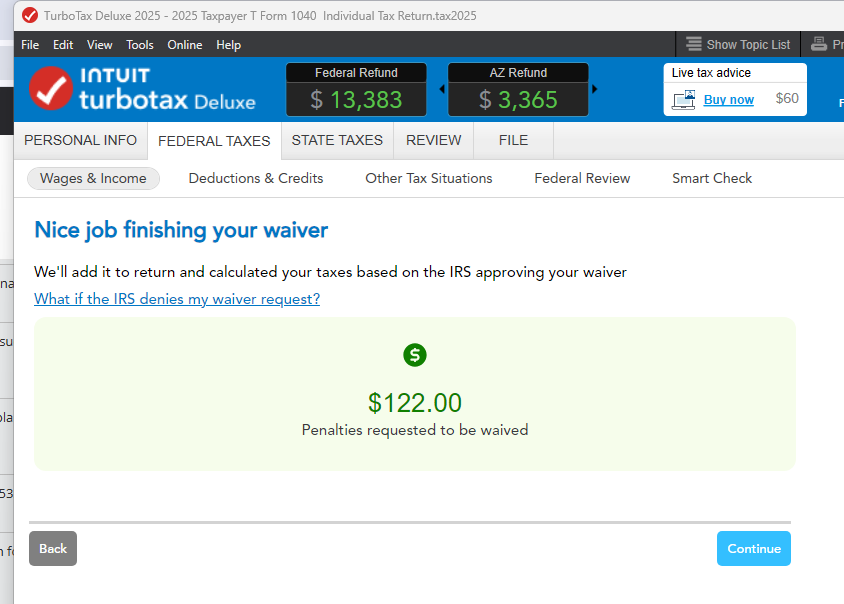This screenshot has width=844, height=604.
Task: Open Other Tax Situations section
Action: point(429,178)
